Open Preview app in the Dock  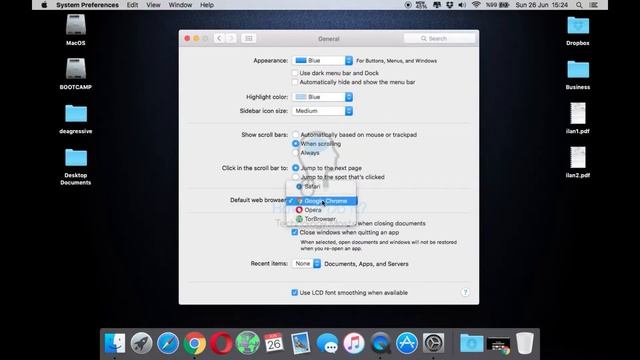(300, 343)
